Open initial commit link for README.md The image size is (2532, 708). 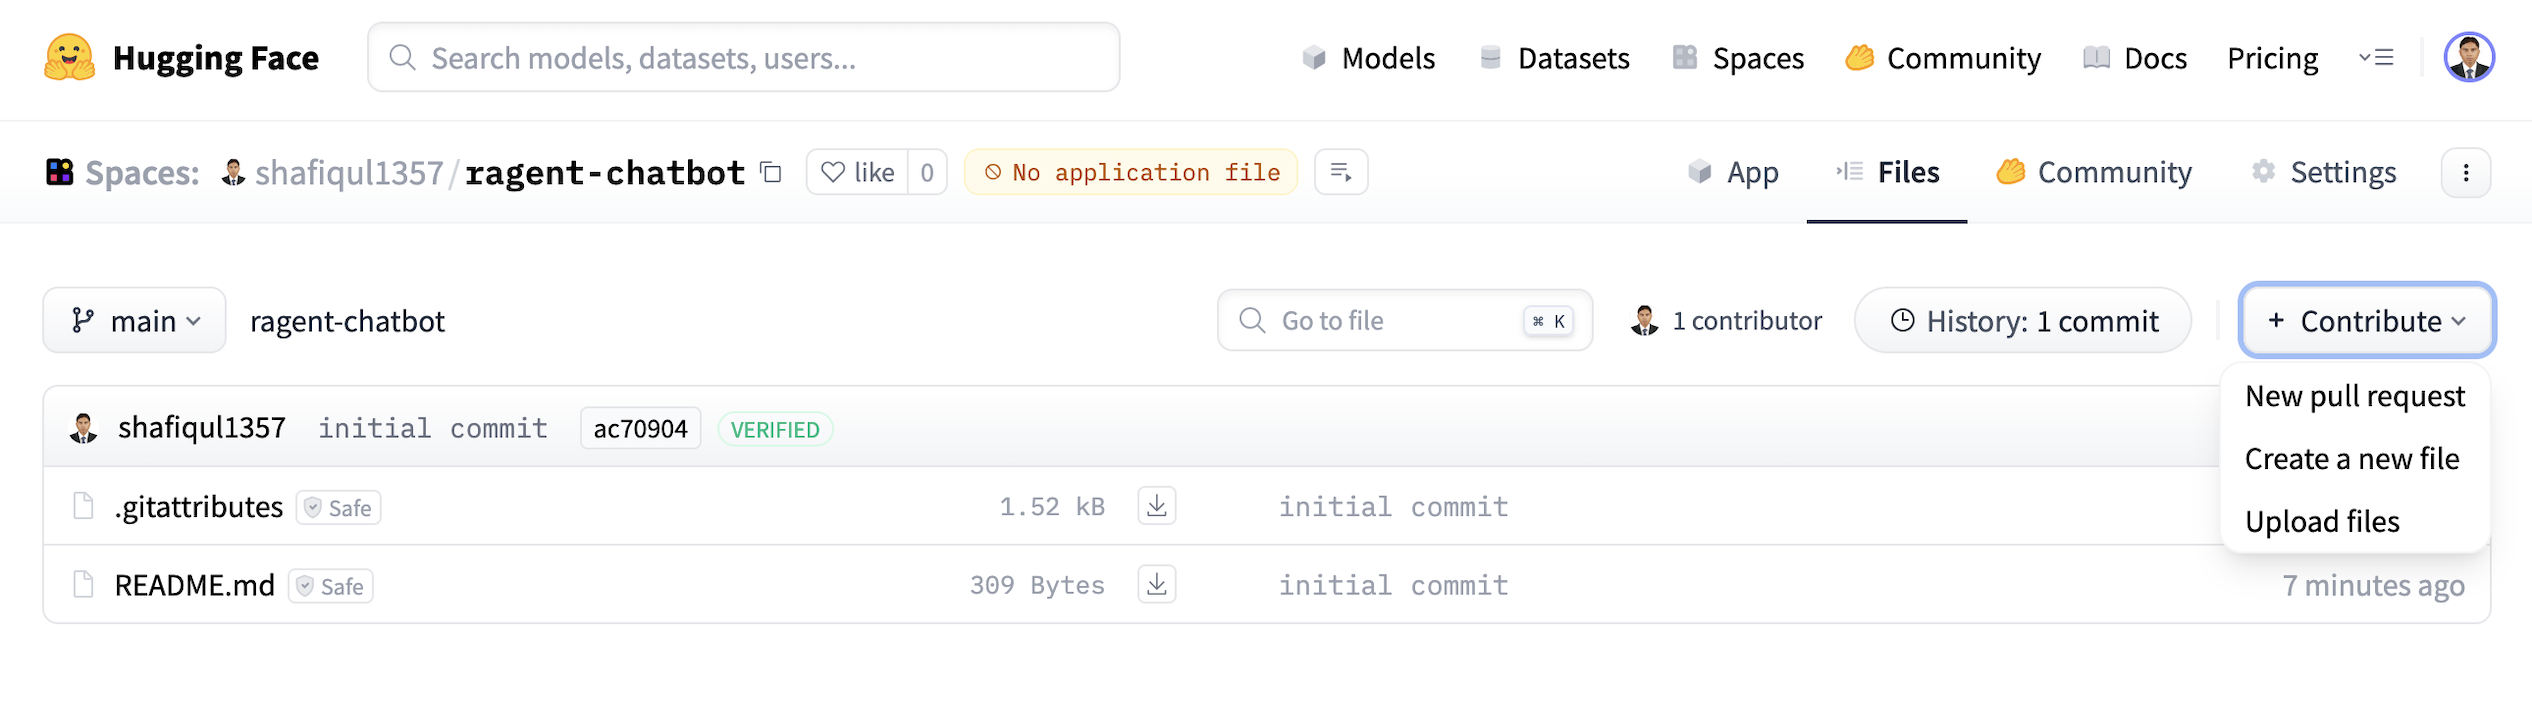(x=1393, y=585)
